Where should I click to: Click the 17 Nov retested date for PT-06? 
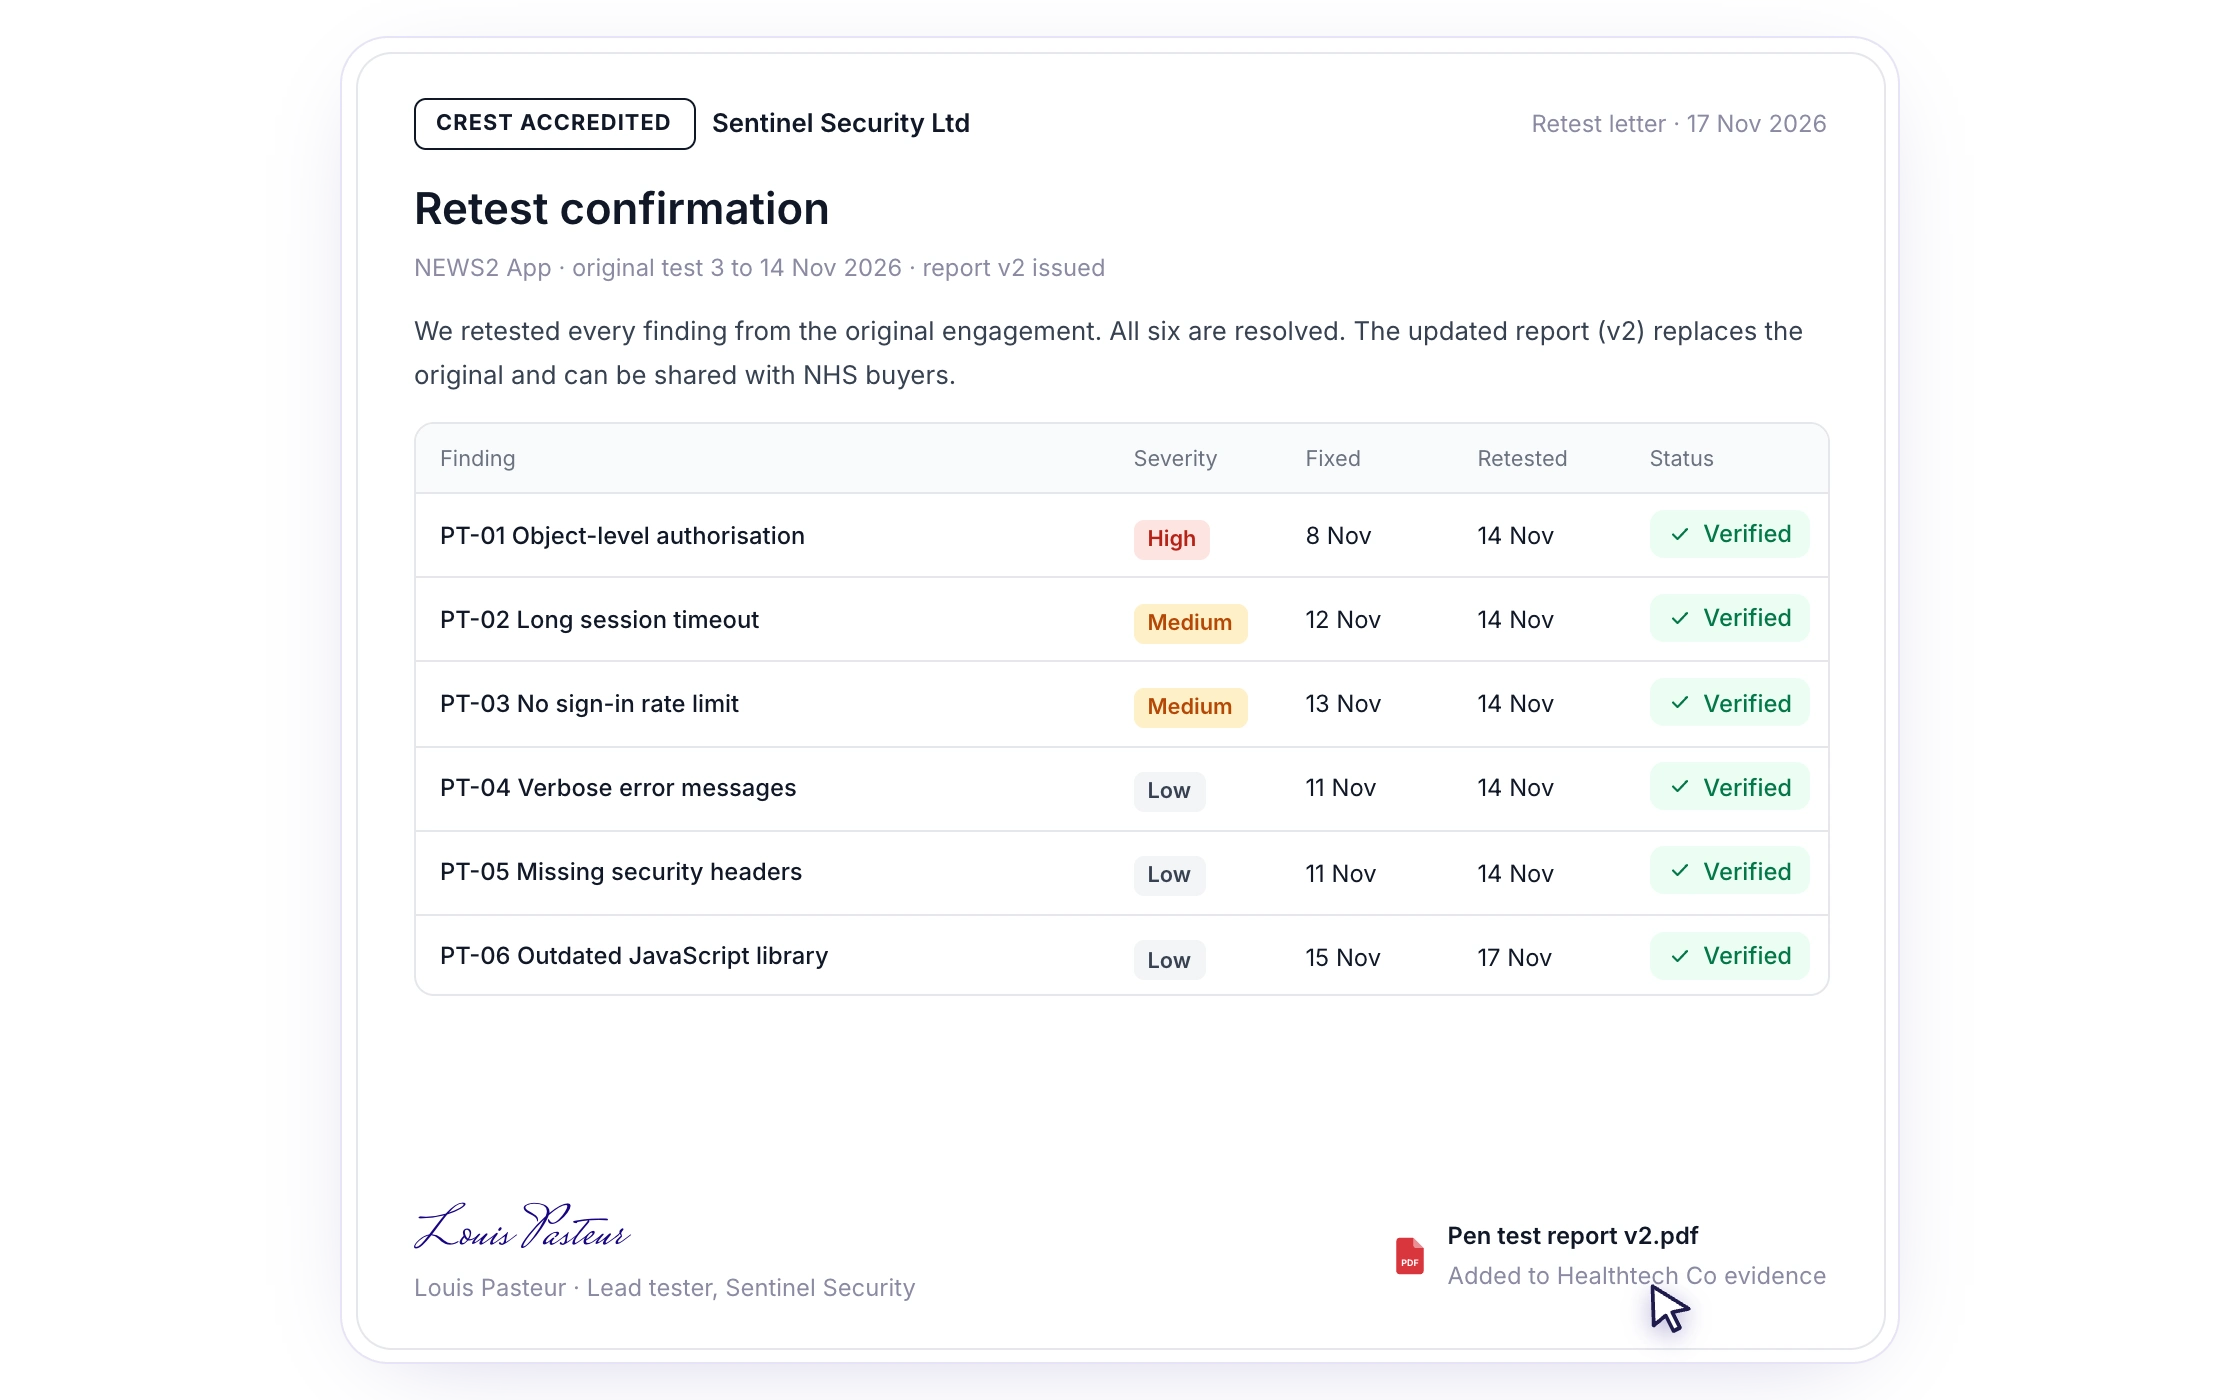pyautogui.click(x=1515, y=958)
